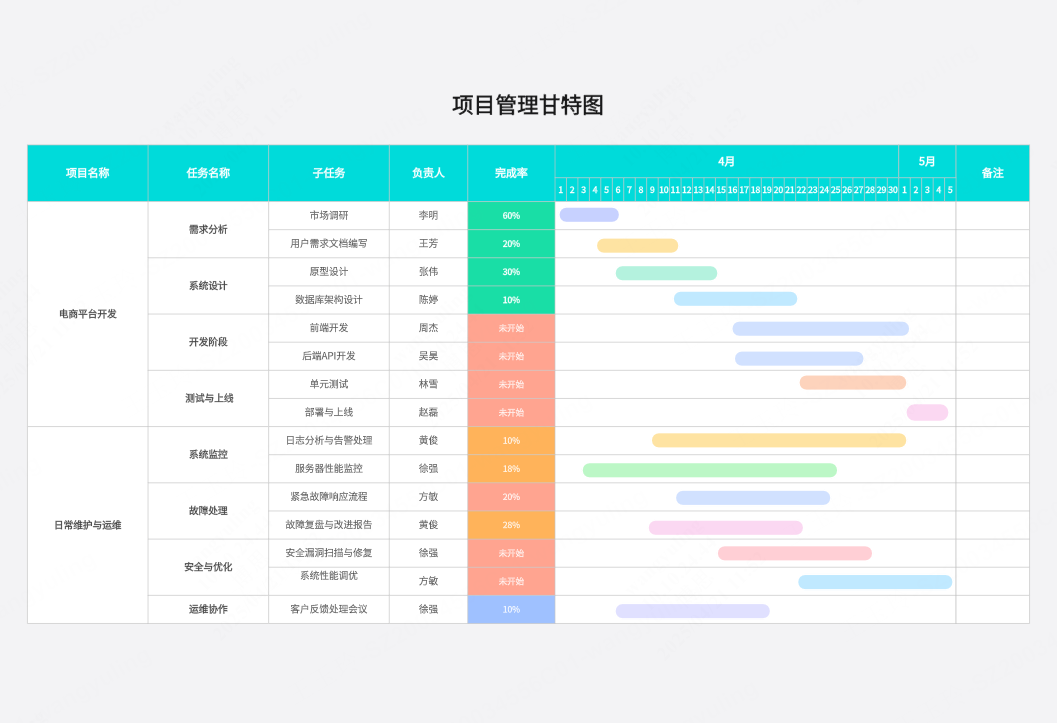Select the 单元测试 subtask cell
The image size is (1057, 723).
[x=329, y=385]
